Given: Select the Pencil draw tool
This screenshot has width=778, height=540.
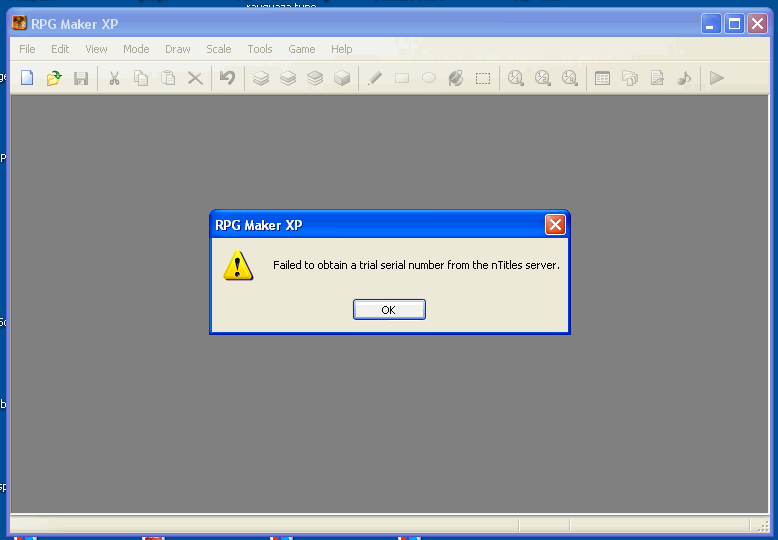Looking at the screenshot, I should point(375,78).
